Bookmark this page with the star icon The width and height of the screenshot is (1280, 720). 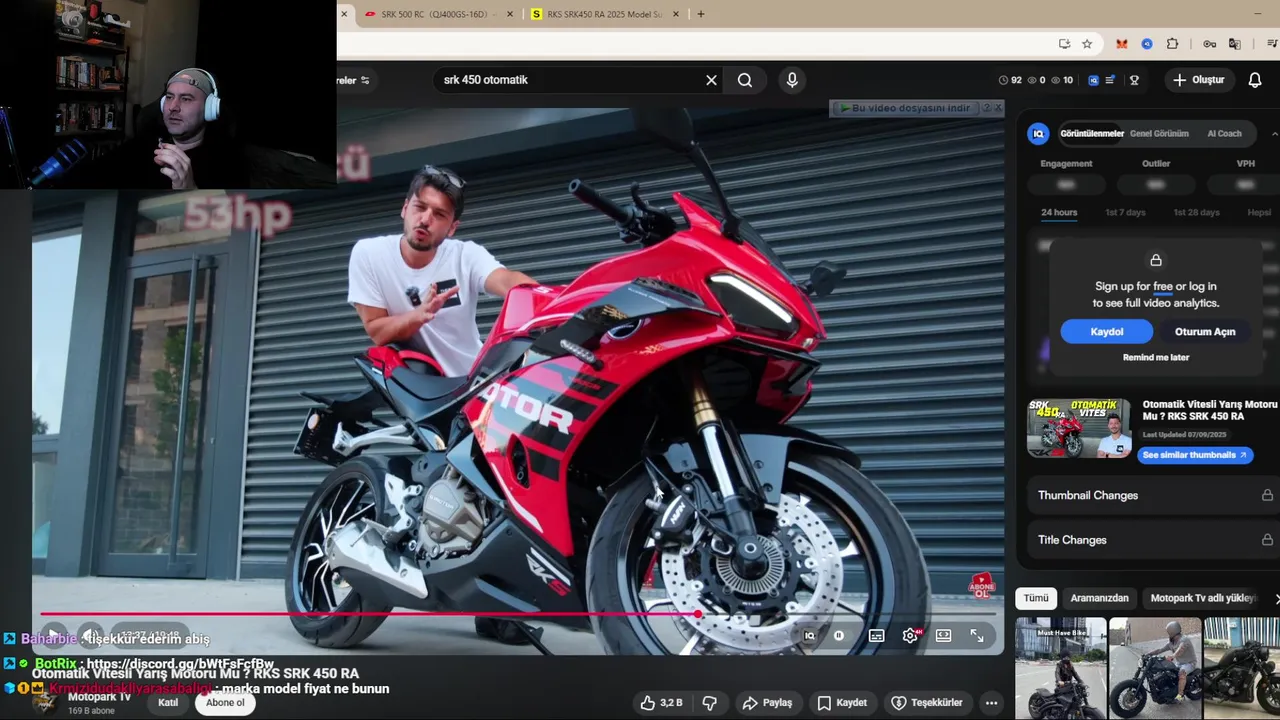pos(1087,44)
